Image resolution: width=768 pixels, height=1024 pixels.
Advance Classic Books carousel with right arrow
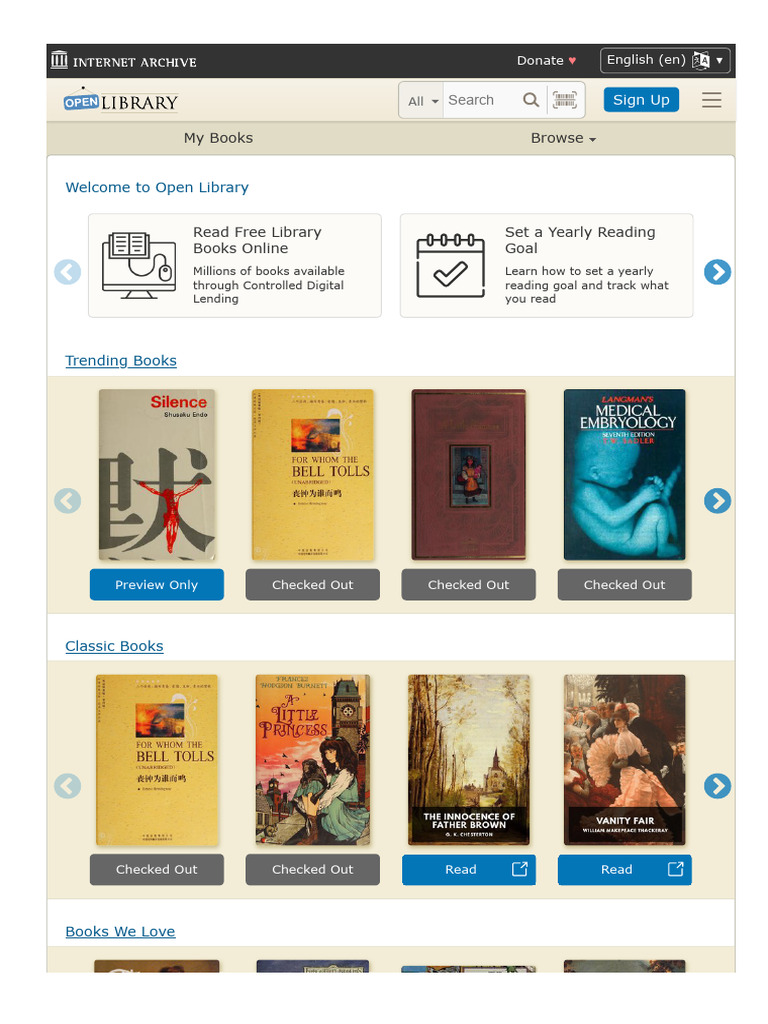(x=717, y=786)
